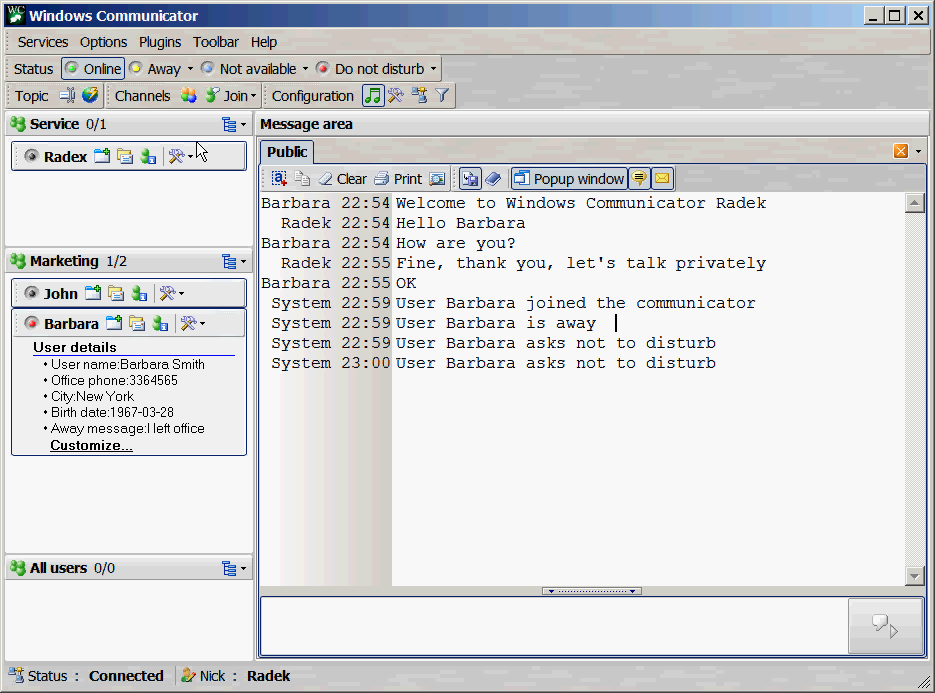This screenshot has height=693, width=935.
Task: Open the tools wrench icon next to Radex
Action: pyautogui.click(x=178, y=156)
